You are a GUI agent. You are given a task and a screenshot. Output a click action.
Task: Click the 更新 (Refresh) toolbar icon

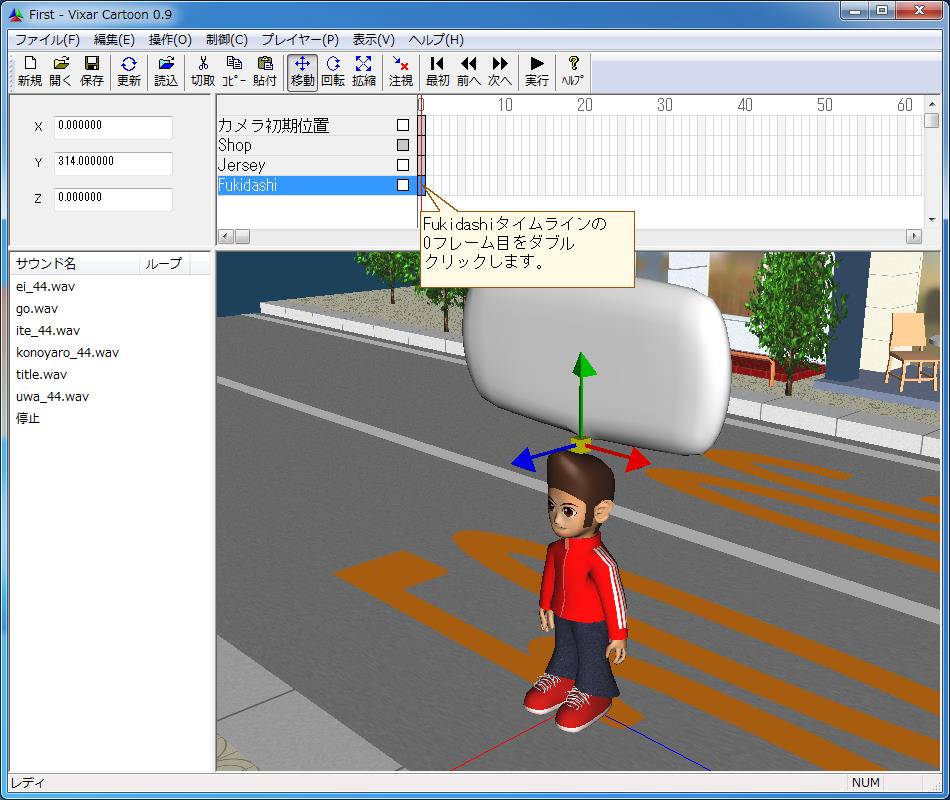tap(129, 71)
